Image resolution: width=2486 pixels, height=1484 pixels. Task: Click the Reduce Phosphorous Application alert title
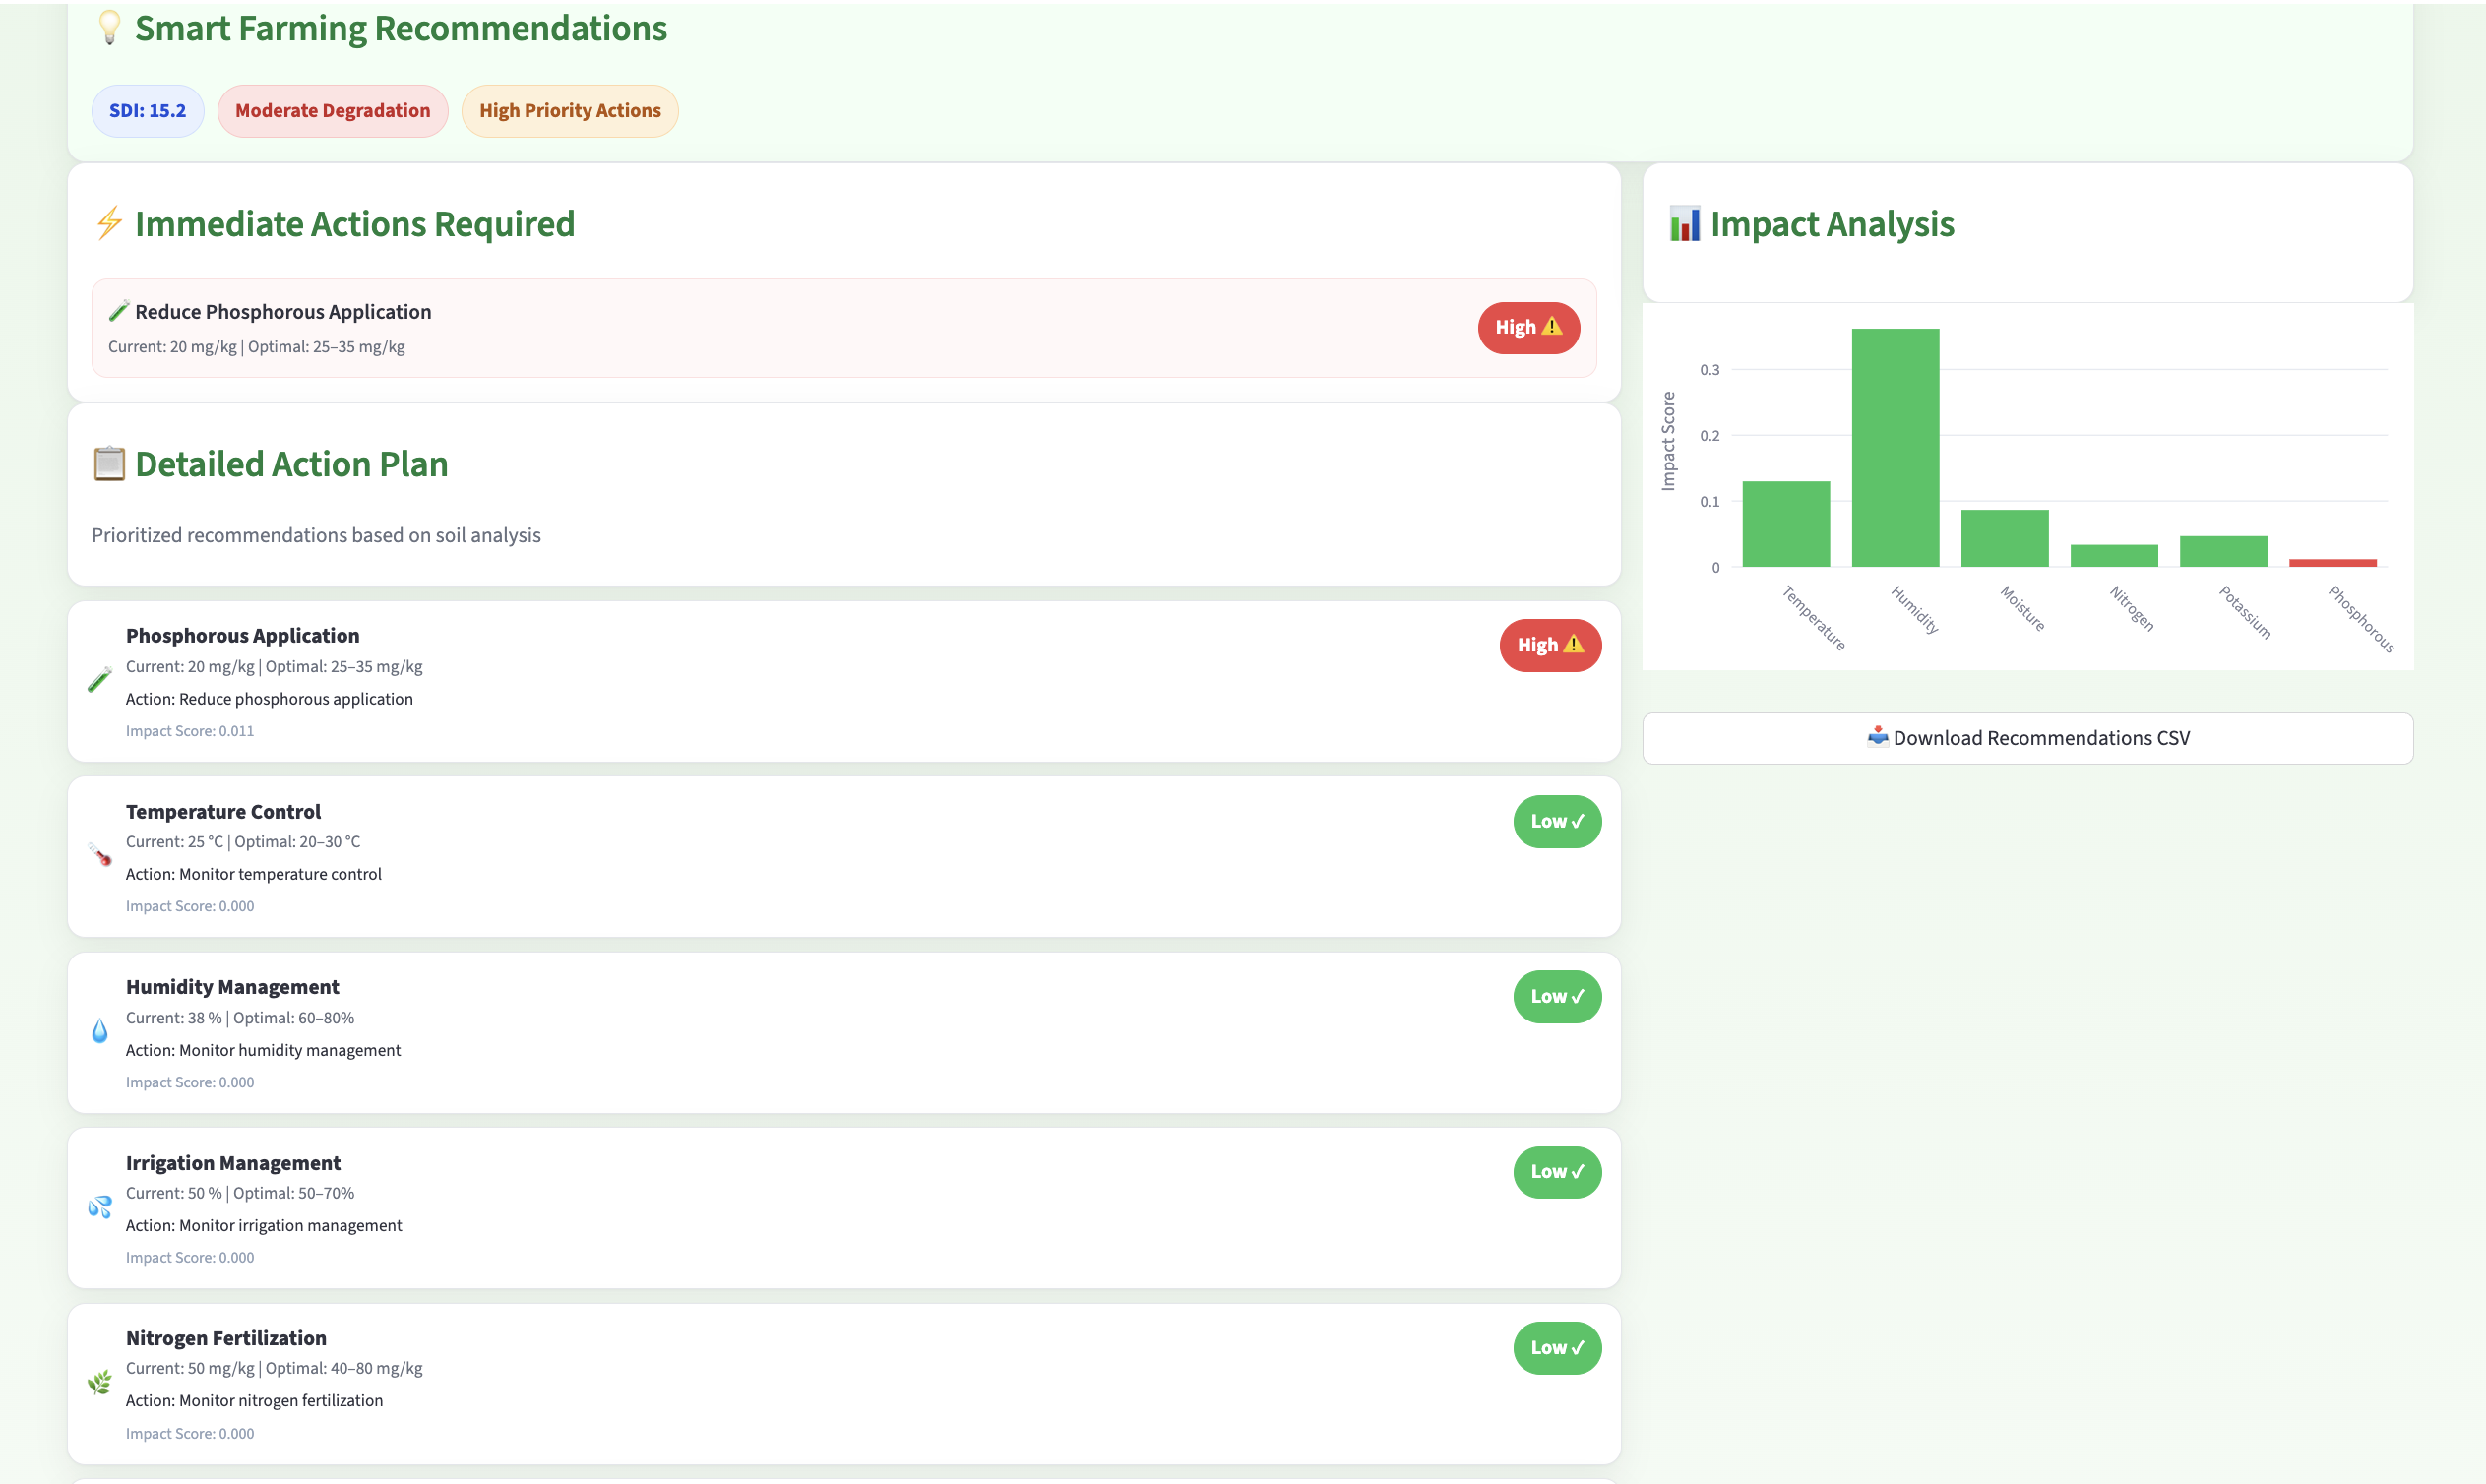283,312
